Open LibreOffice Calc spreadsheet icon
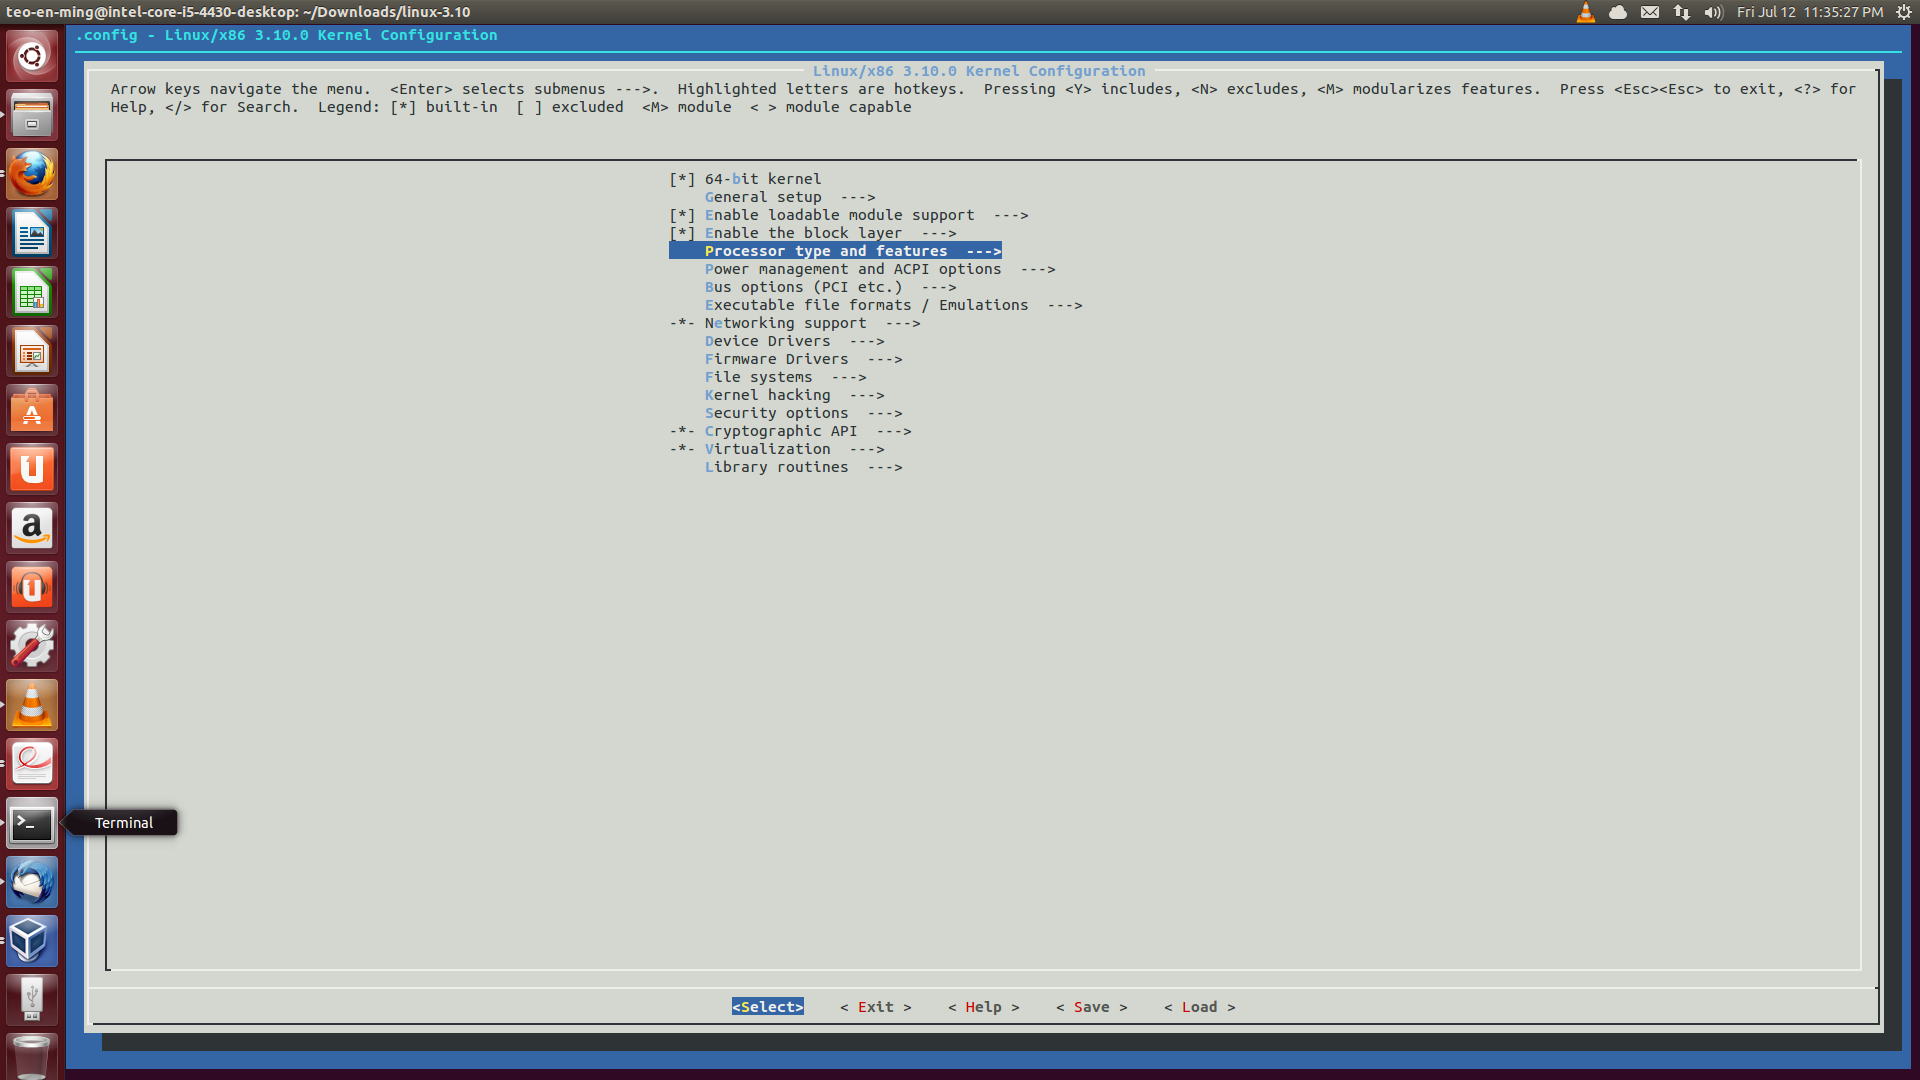 tap(32, 293)
